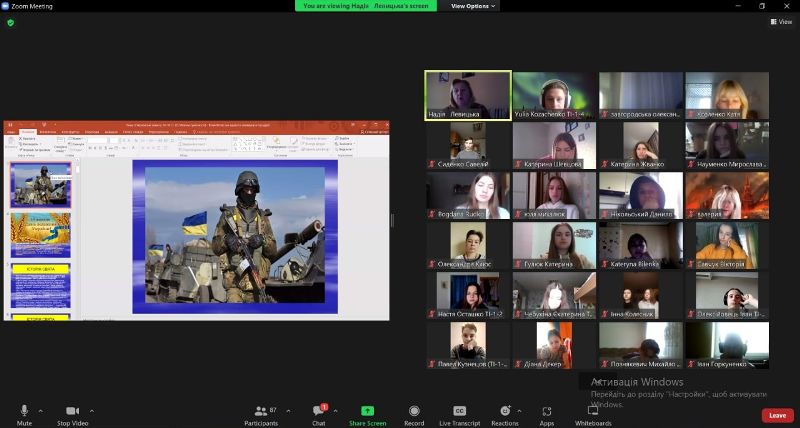
Task: Click muted mic icon on Катерина Жванко tile
Action: pyautogui.click(x=605, y=164)
